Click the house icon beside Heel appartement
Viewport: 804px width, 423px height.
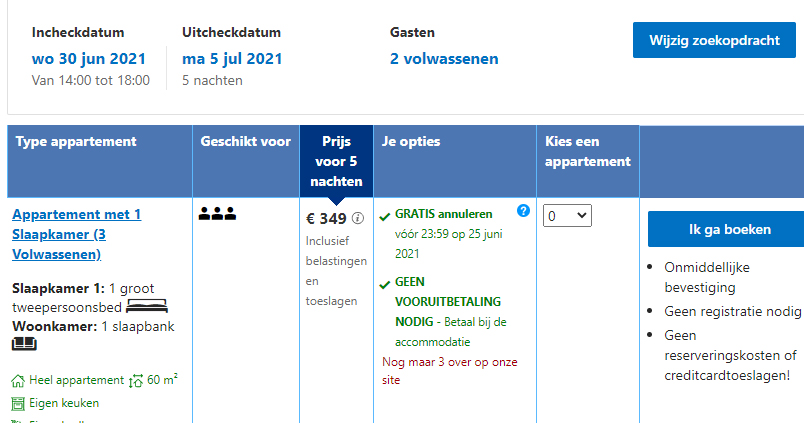click(18, 381)
